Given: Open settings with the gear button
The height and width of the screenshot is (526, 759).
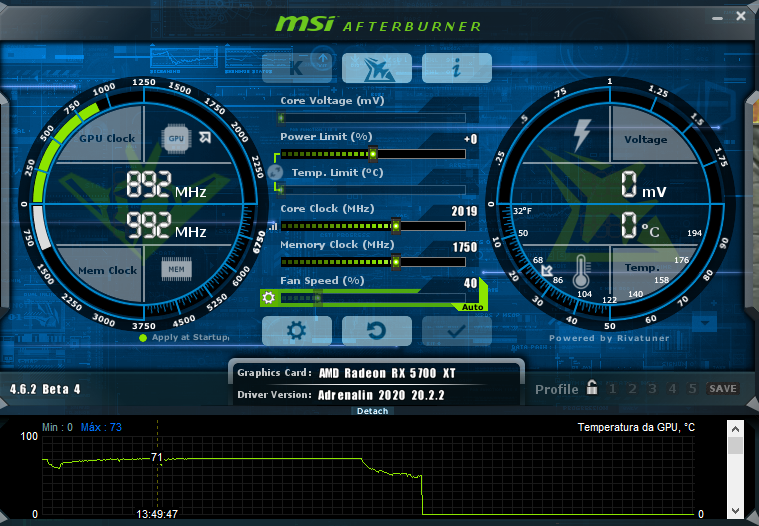Looking at the screenshot, I should [x=297, y=331].
